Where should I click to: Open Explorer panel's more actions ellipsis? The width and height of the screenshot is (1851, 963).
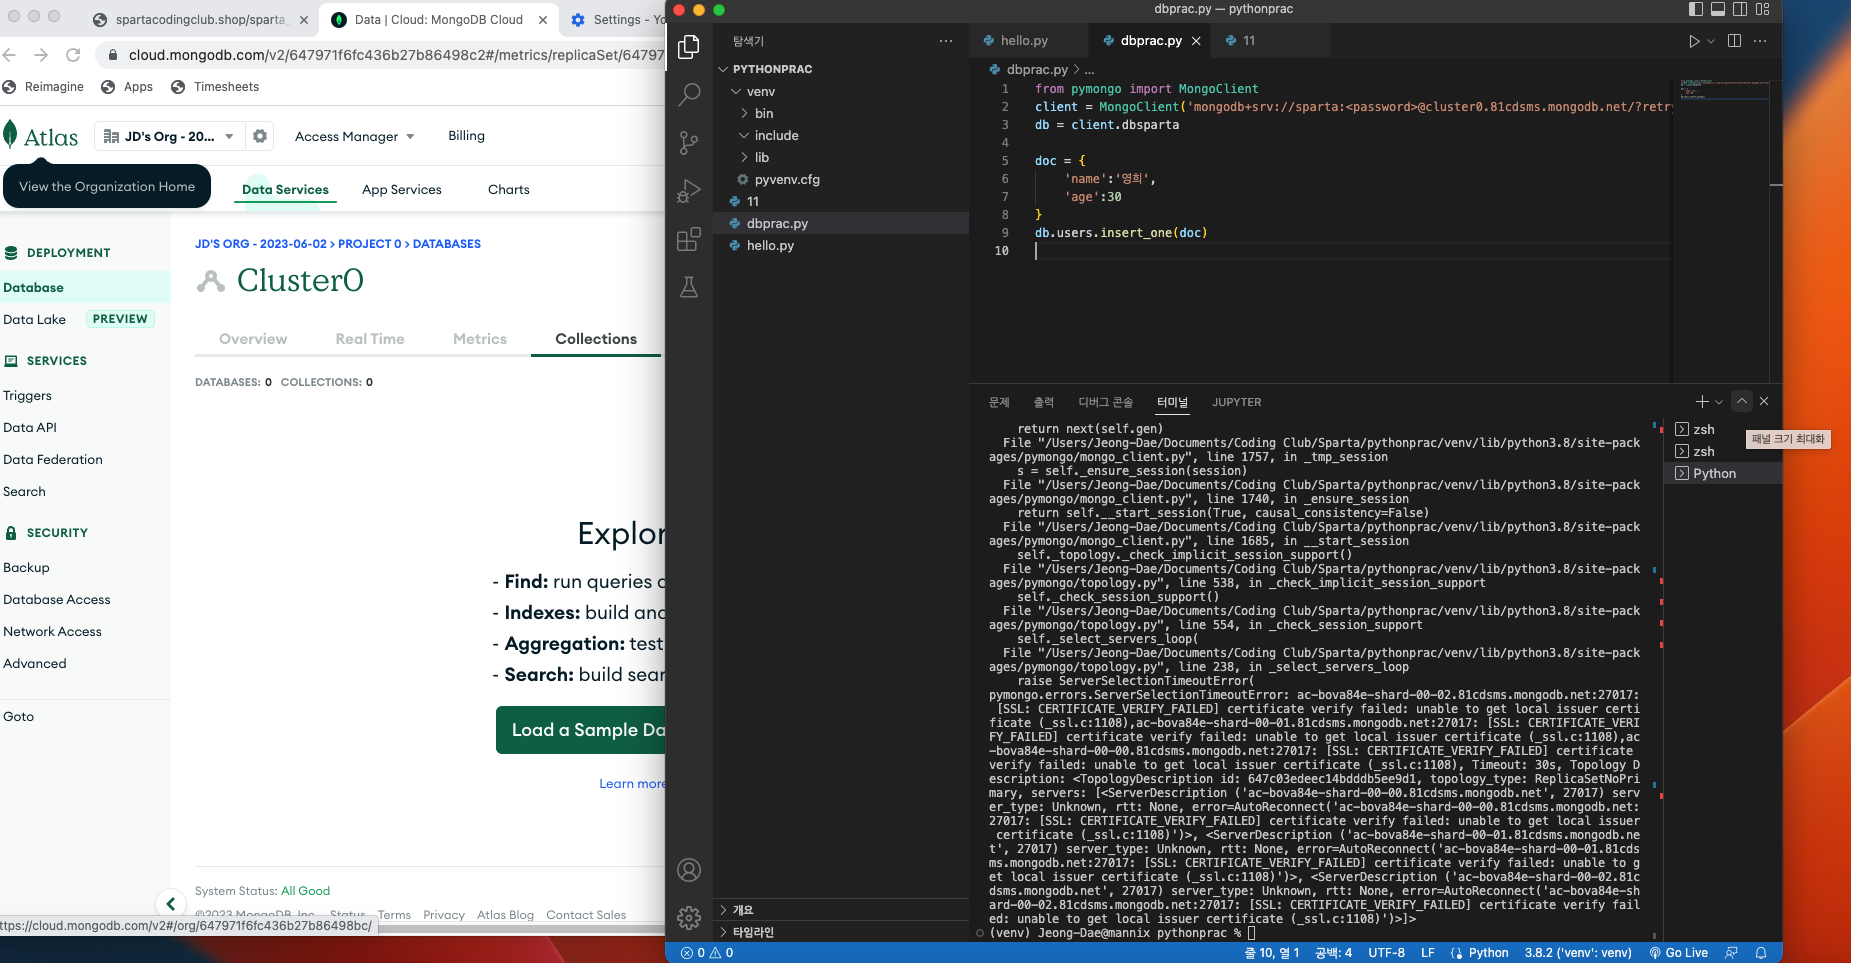tap(946, 41)
